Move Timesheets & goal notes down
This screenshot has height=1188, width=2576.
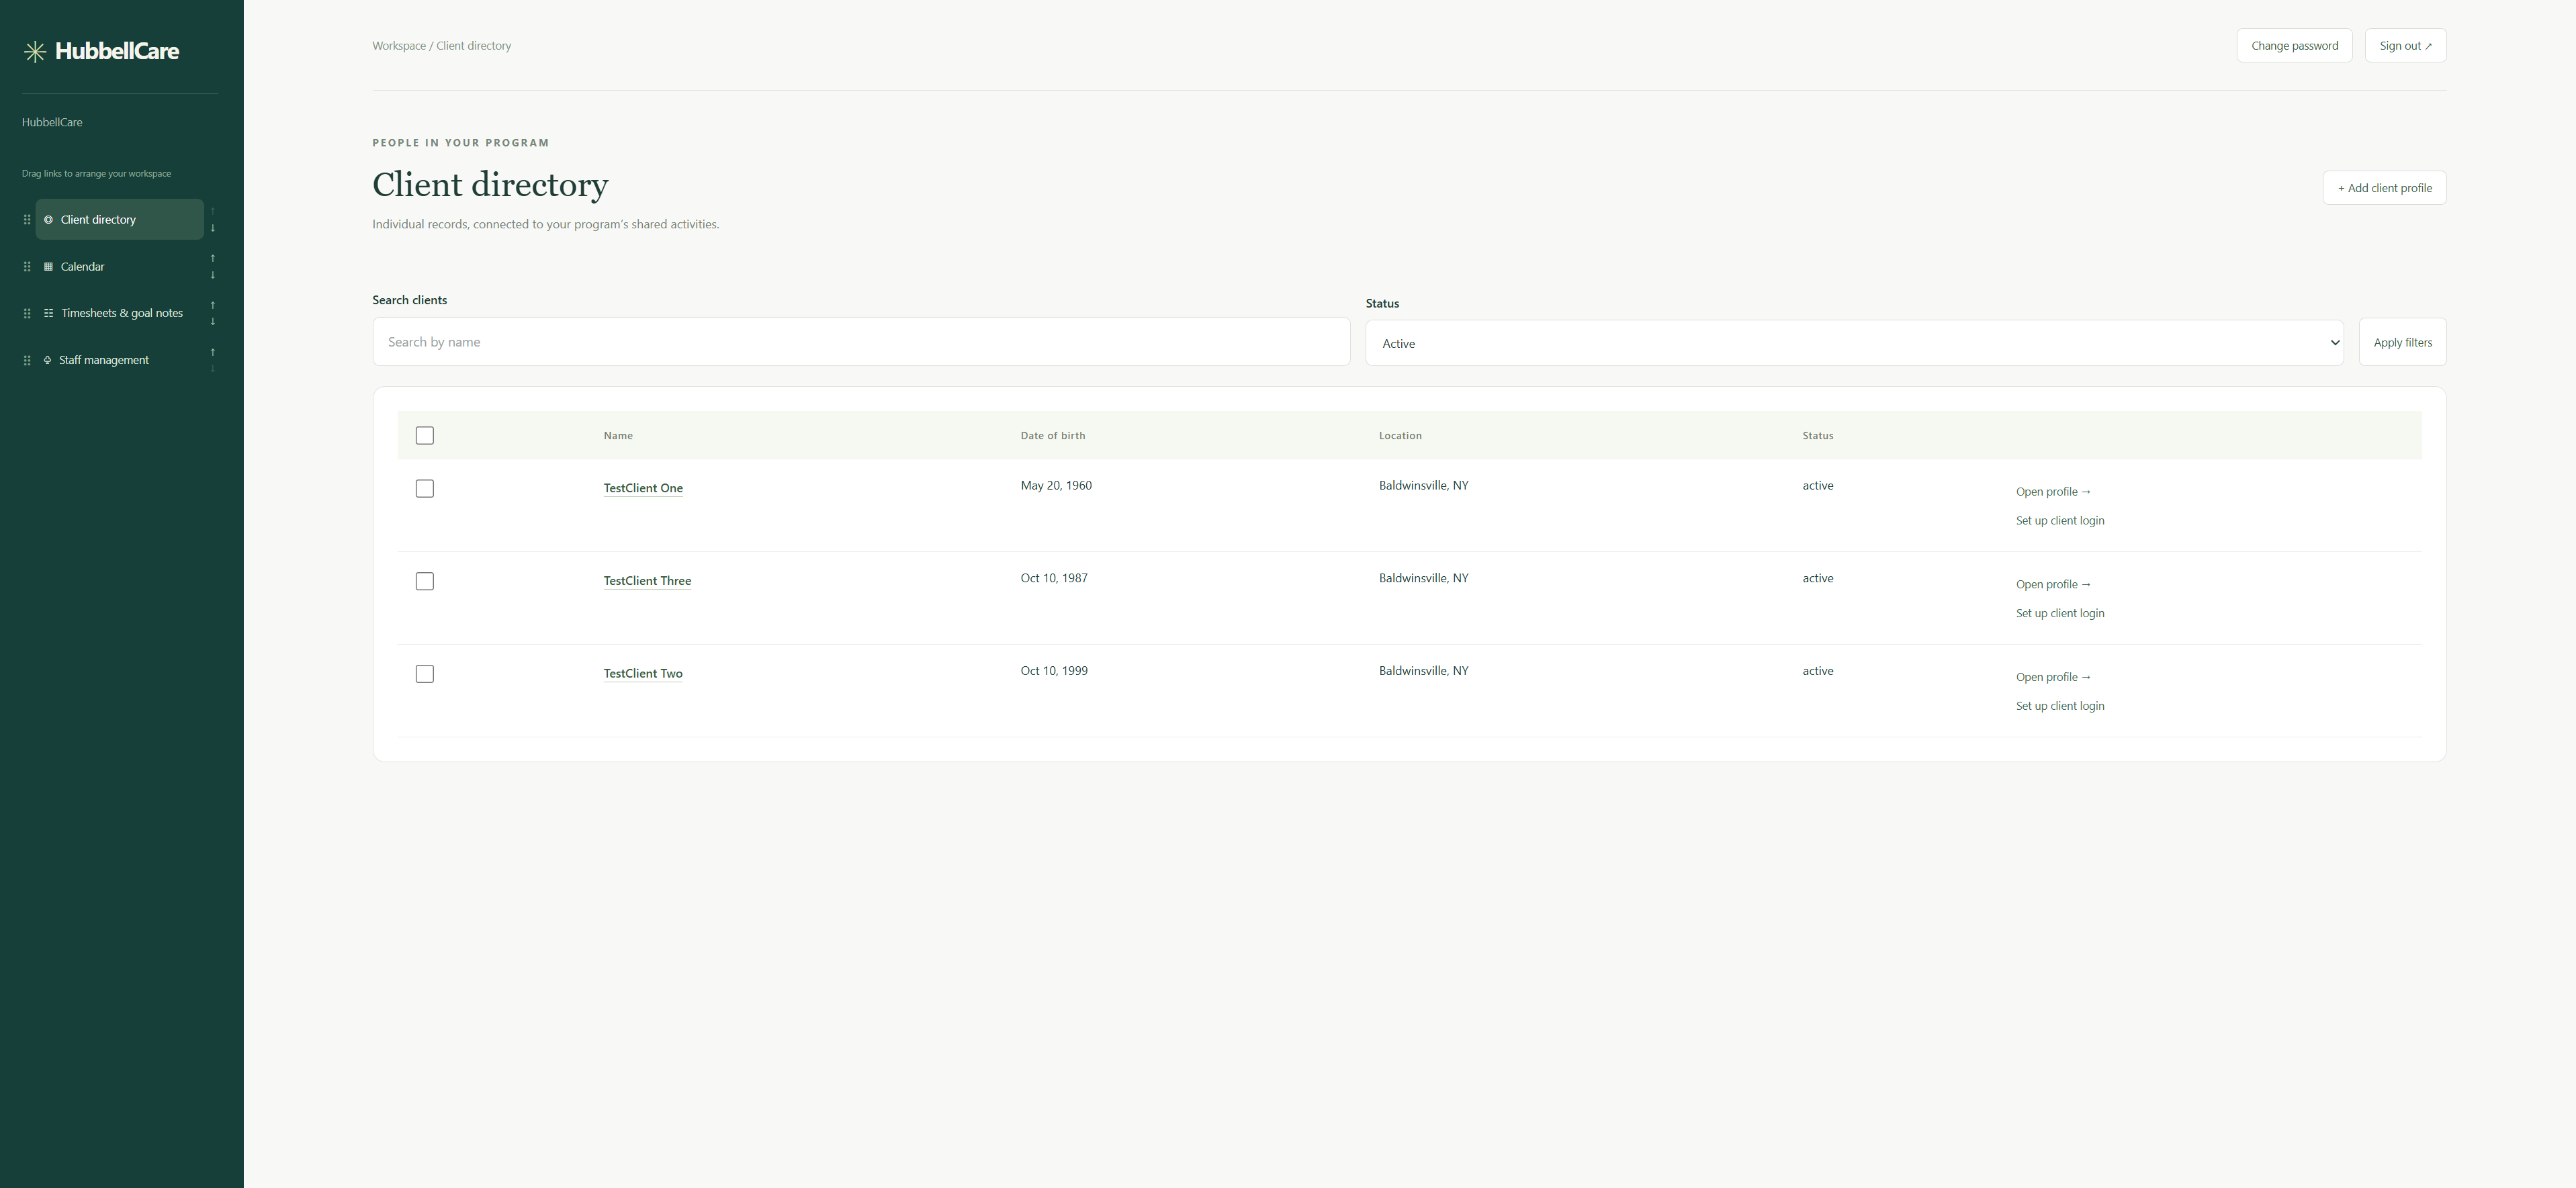[x=213, y=322]
